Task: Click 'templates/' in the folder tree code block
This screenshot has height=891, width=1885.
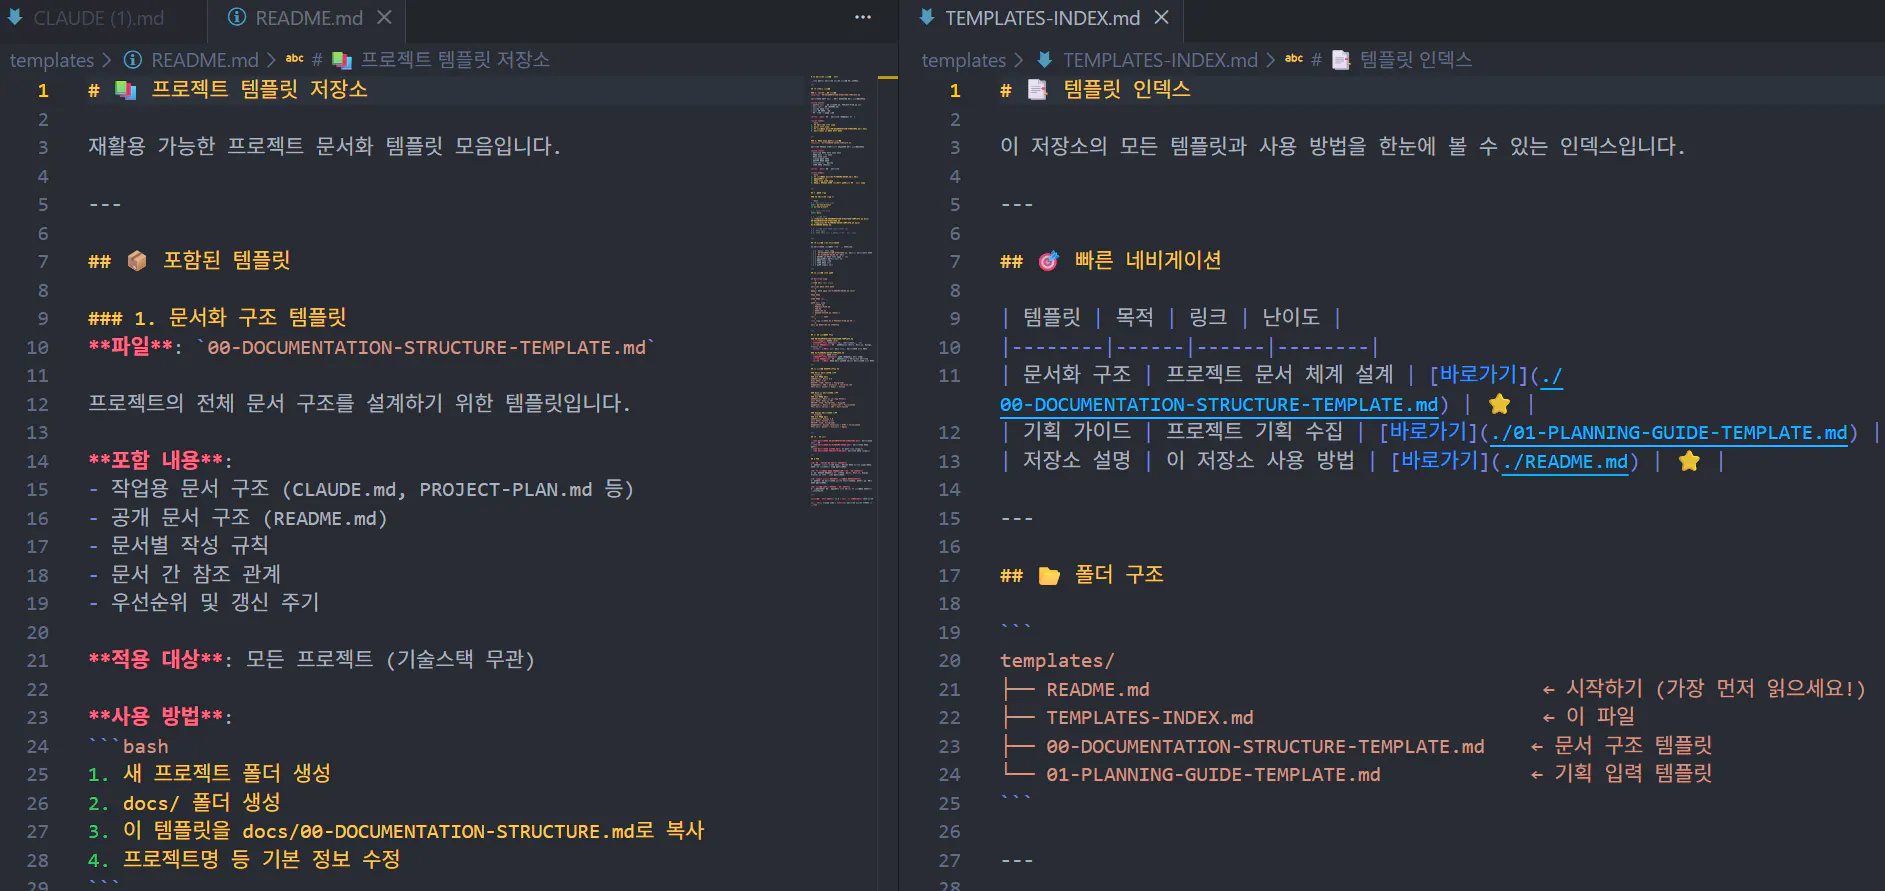Action: click(x=1057, y=661)
